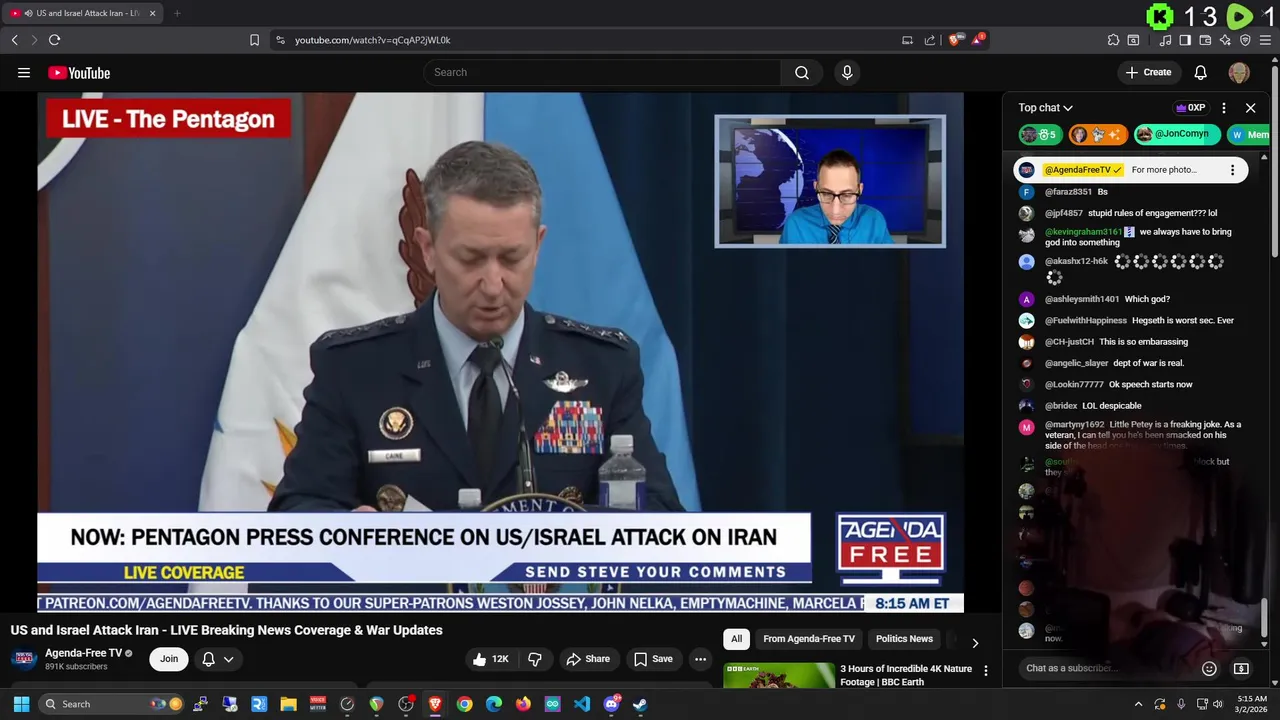Open the YouTube guide hamburger menu

[24, 72]
